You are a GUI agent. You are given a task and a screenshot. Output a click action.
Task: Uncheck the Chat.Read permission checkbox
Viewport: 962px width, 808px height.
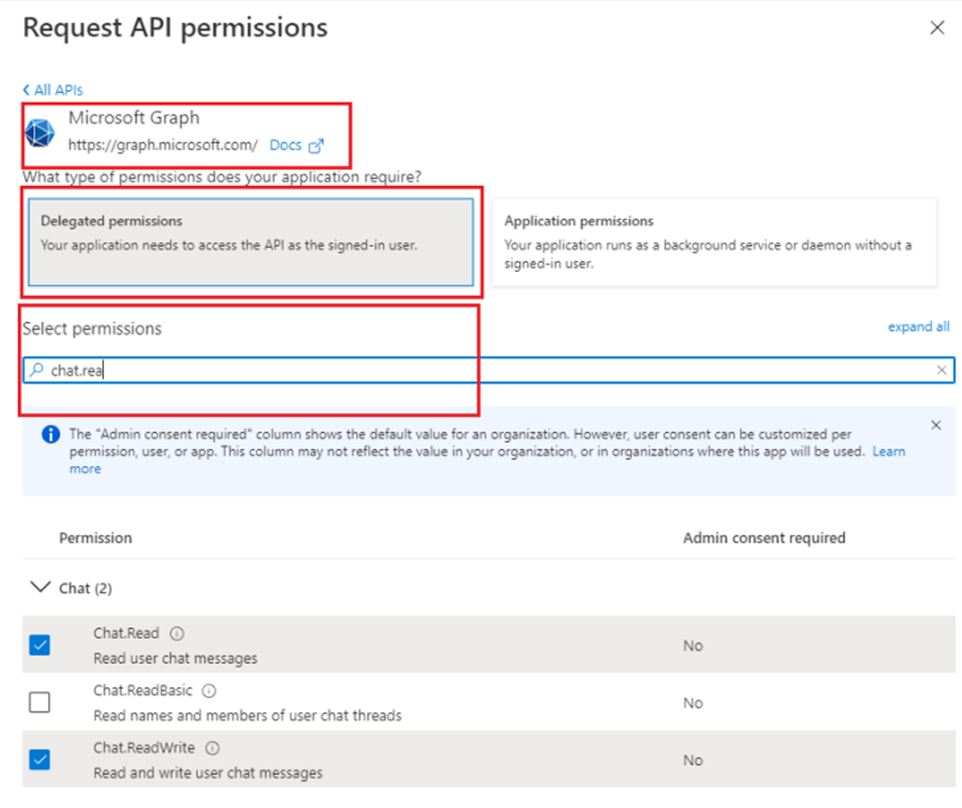pos(39,646)
